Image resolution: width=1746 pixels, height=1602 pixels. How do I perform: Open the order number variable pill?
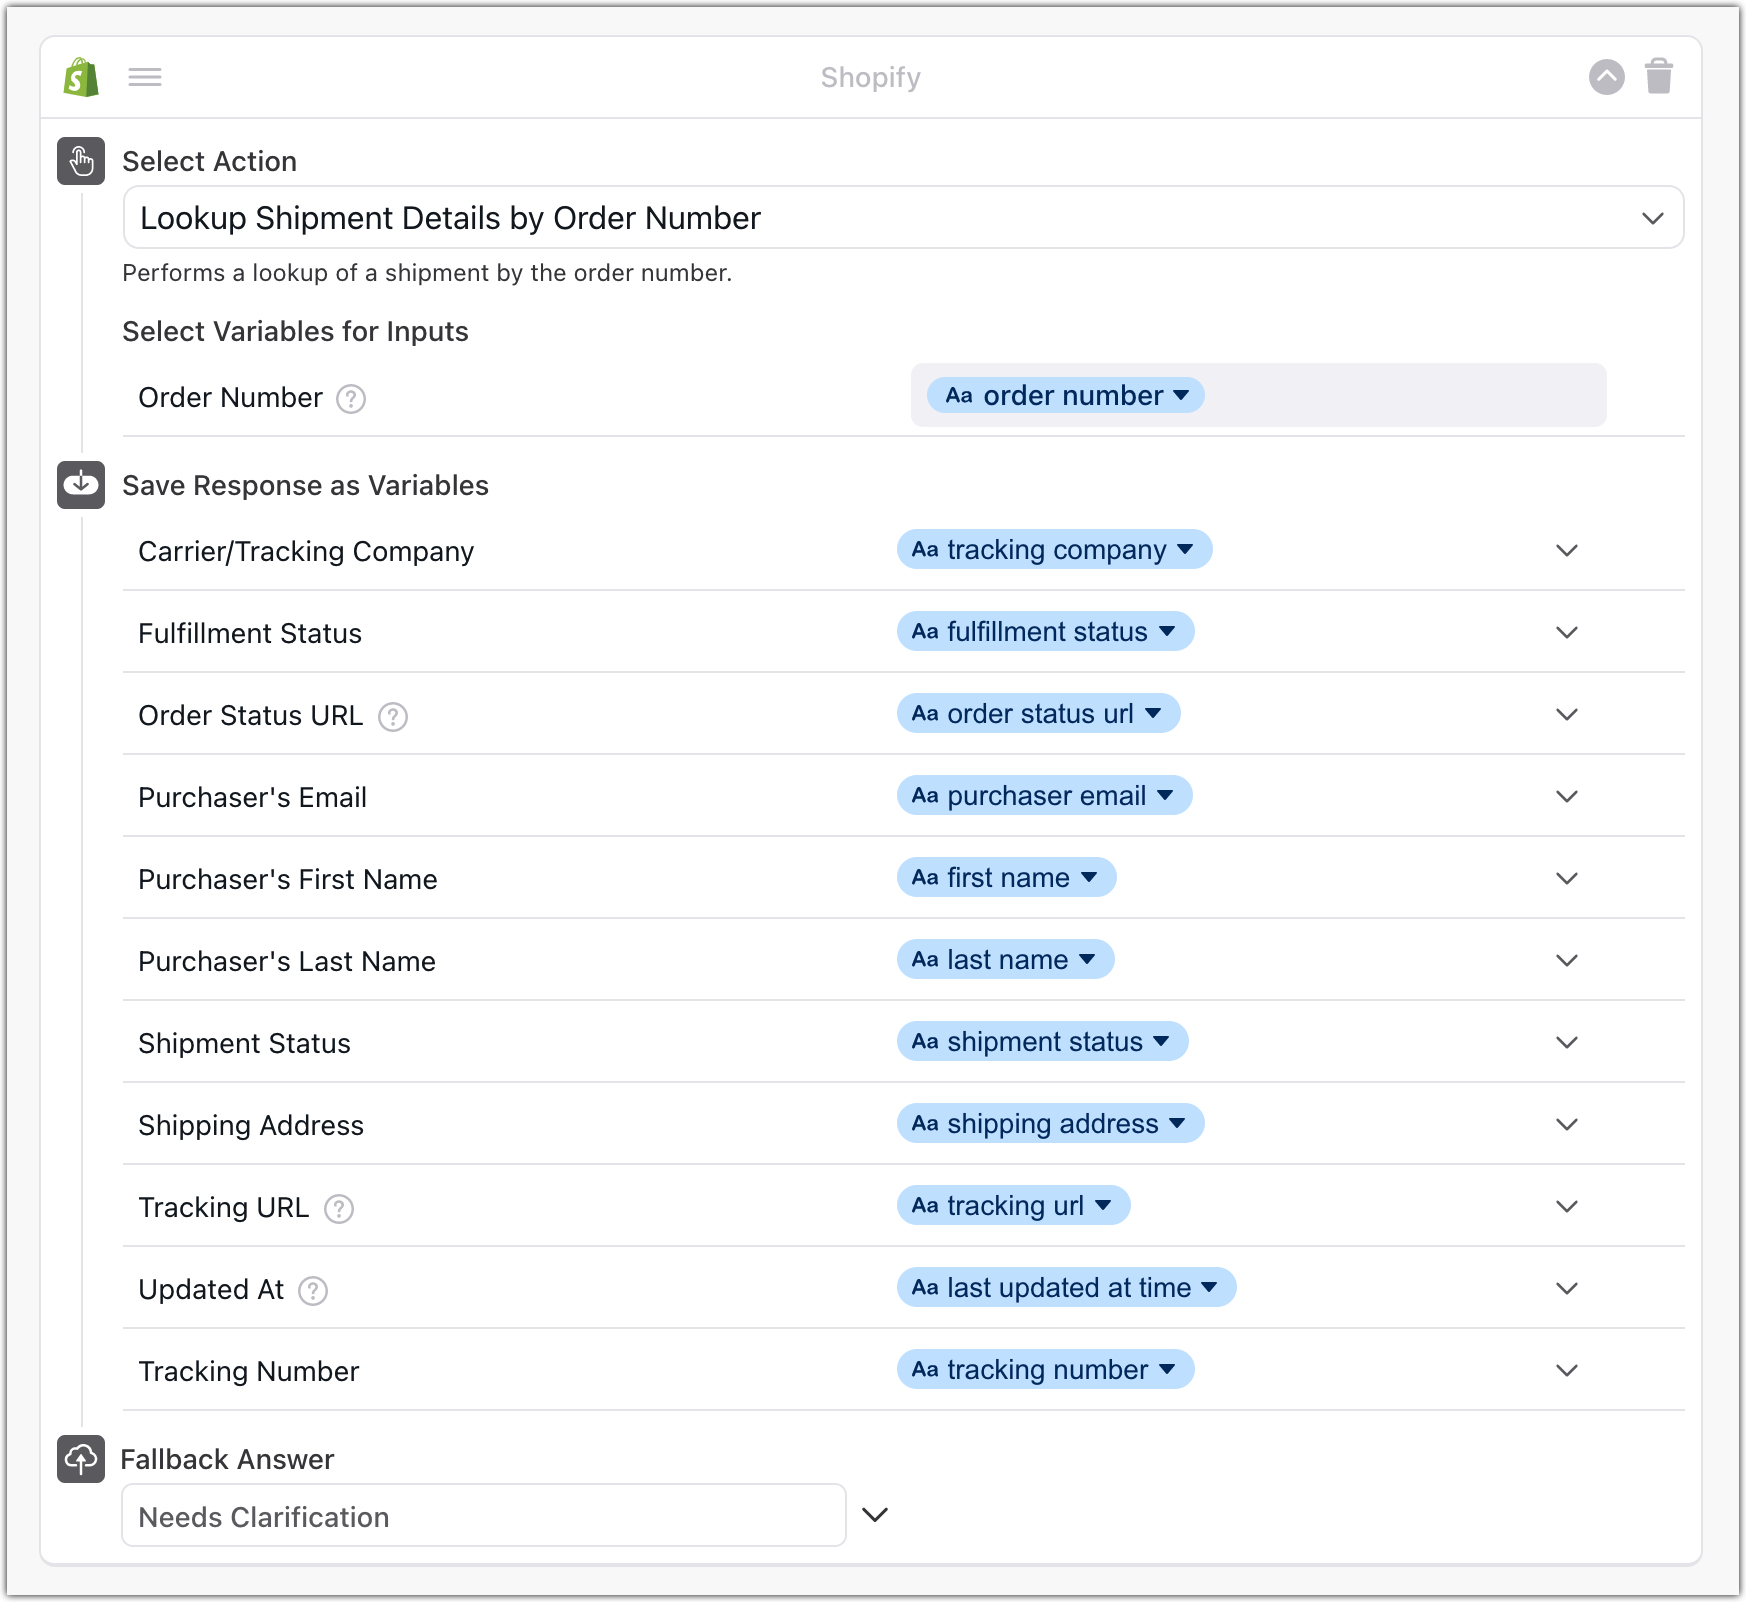(x=1066, y=396)
